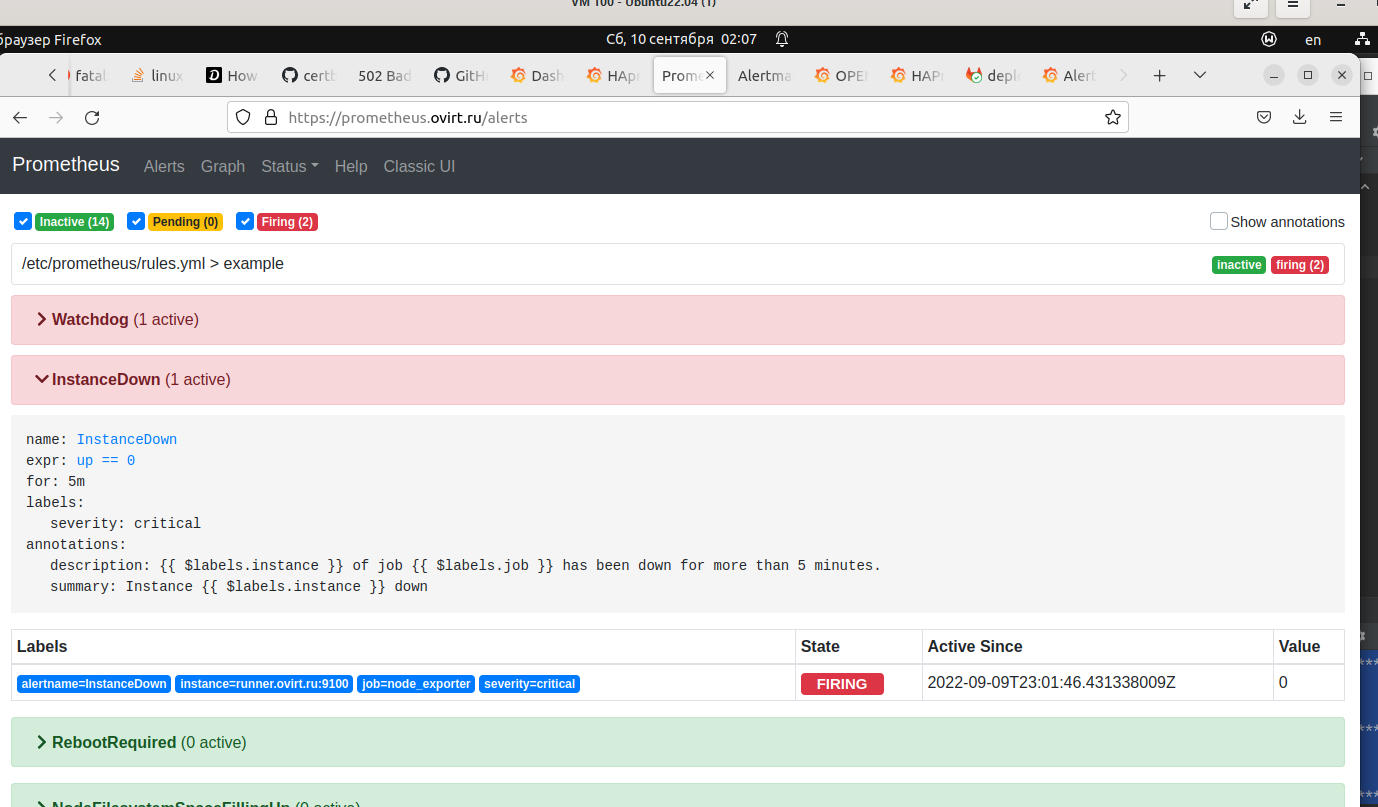This screenshot has height=807, width=1378.
Task: Open Firefox downloads panel
Action: 1300,117
